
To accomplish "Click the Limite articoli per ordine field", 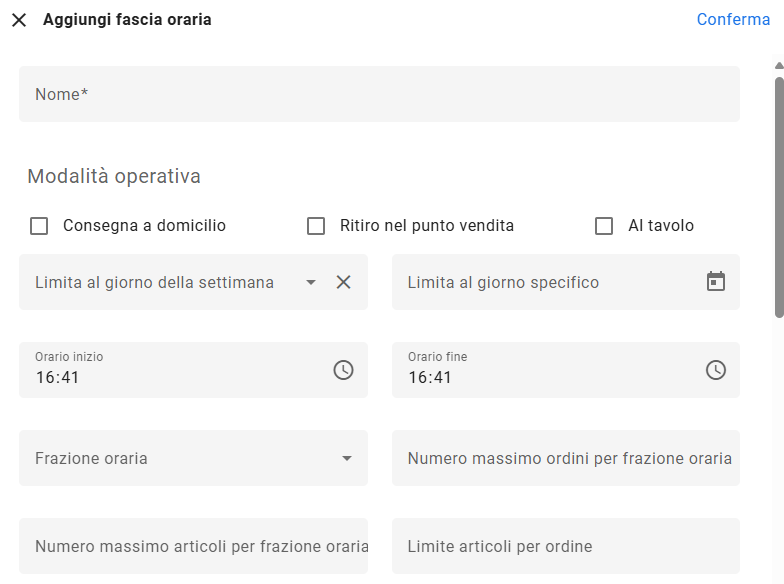I will (566, 546).
